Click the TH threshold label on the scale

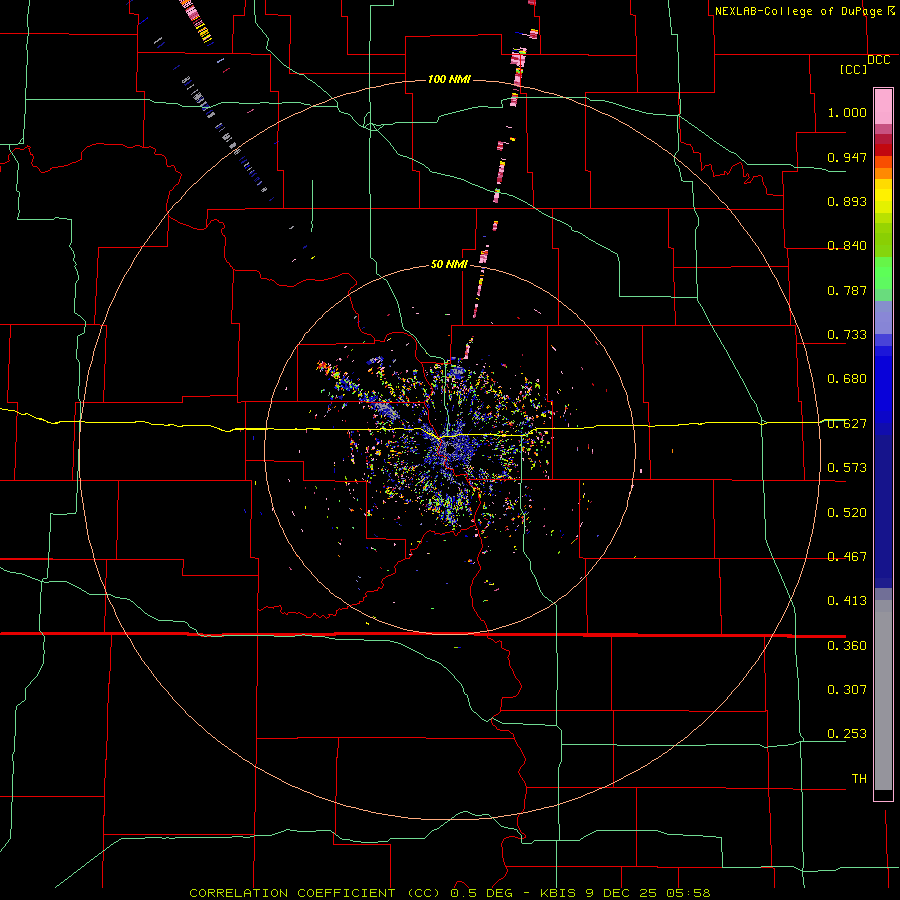[859, 779]
